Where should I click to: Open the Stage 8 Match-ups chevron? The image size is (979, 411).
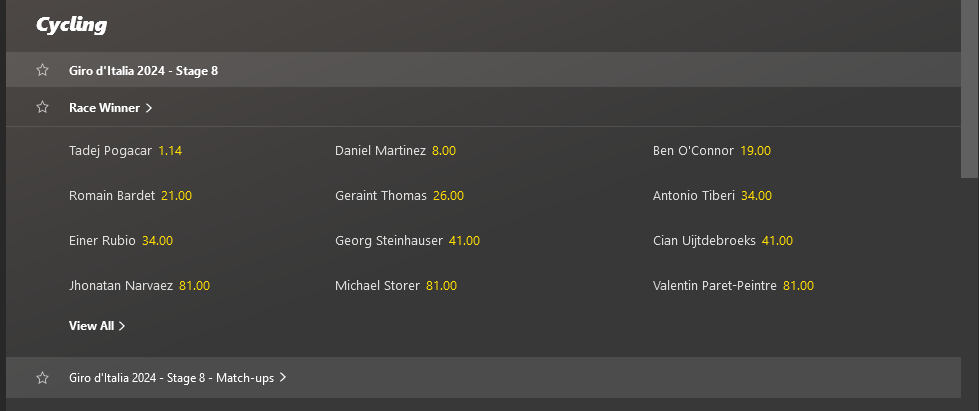point(283,378)
